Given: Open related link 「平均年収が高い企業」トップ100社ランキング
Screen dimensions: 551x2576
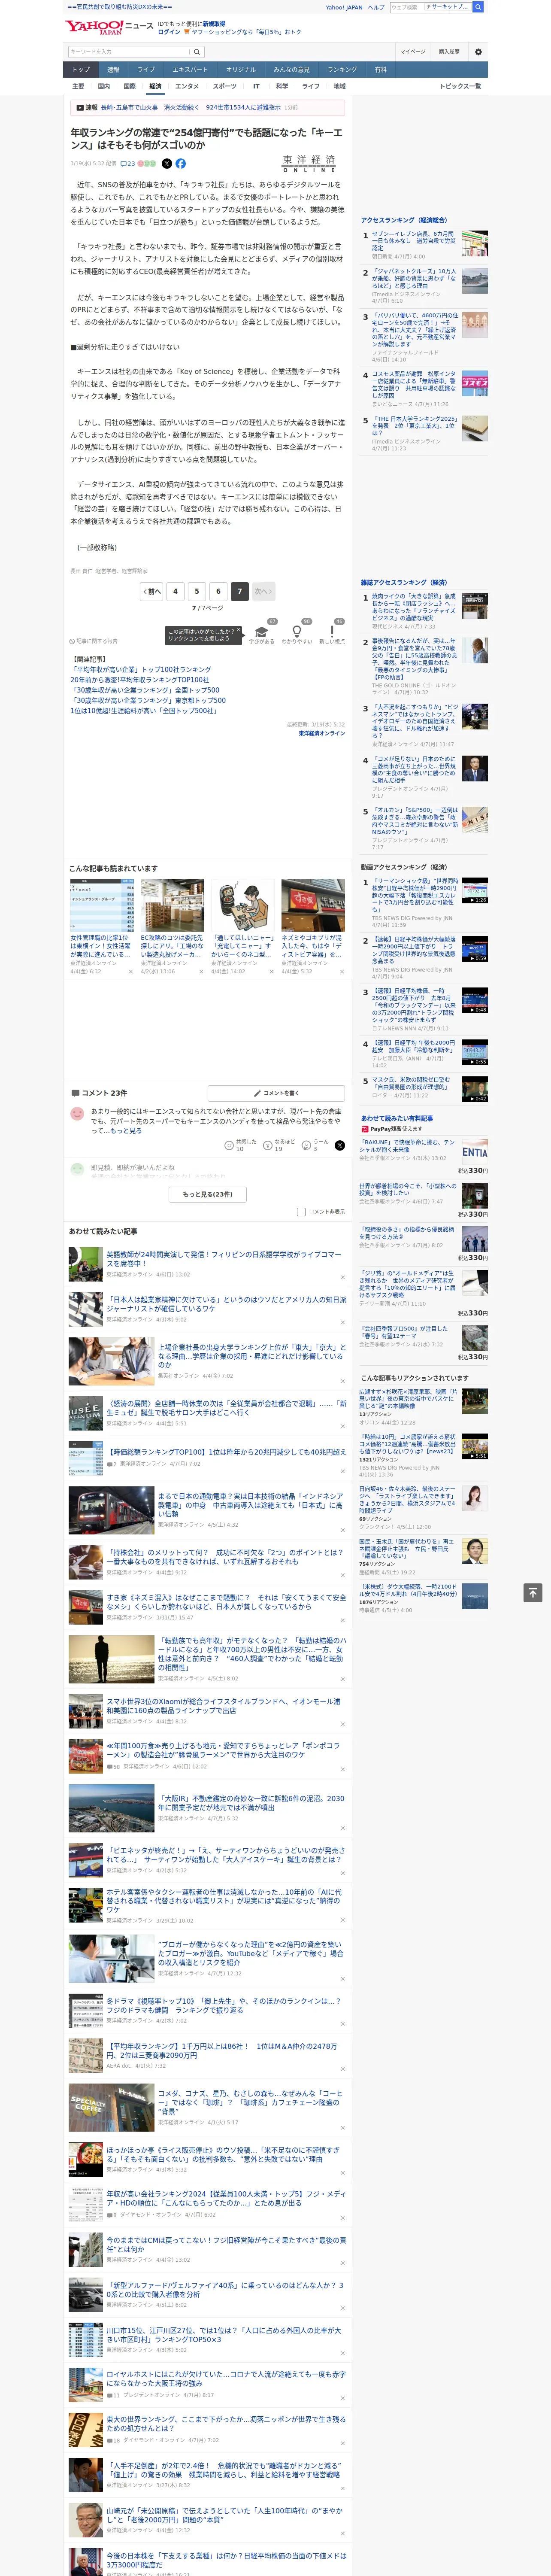Looking at the screenshot, I should (x=141, y=670).
